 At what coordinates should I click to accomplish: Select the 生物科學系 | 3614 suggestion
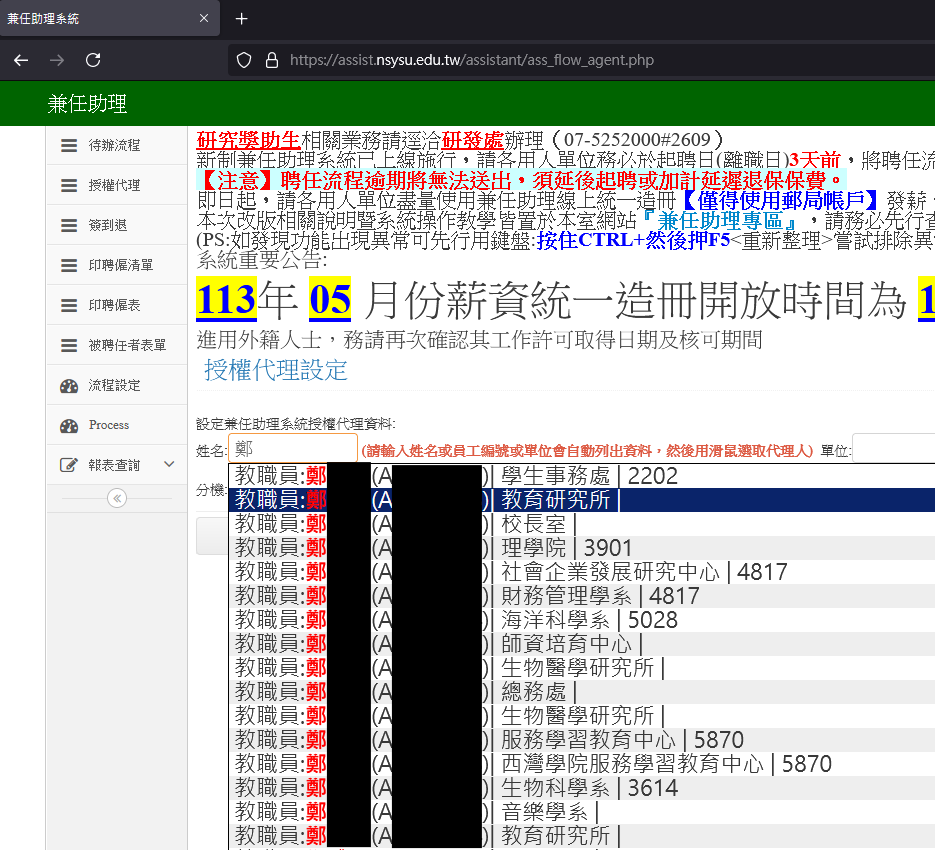[x=582, y=787]
